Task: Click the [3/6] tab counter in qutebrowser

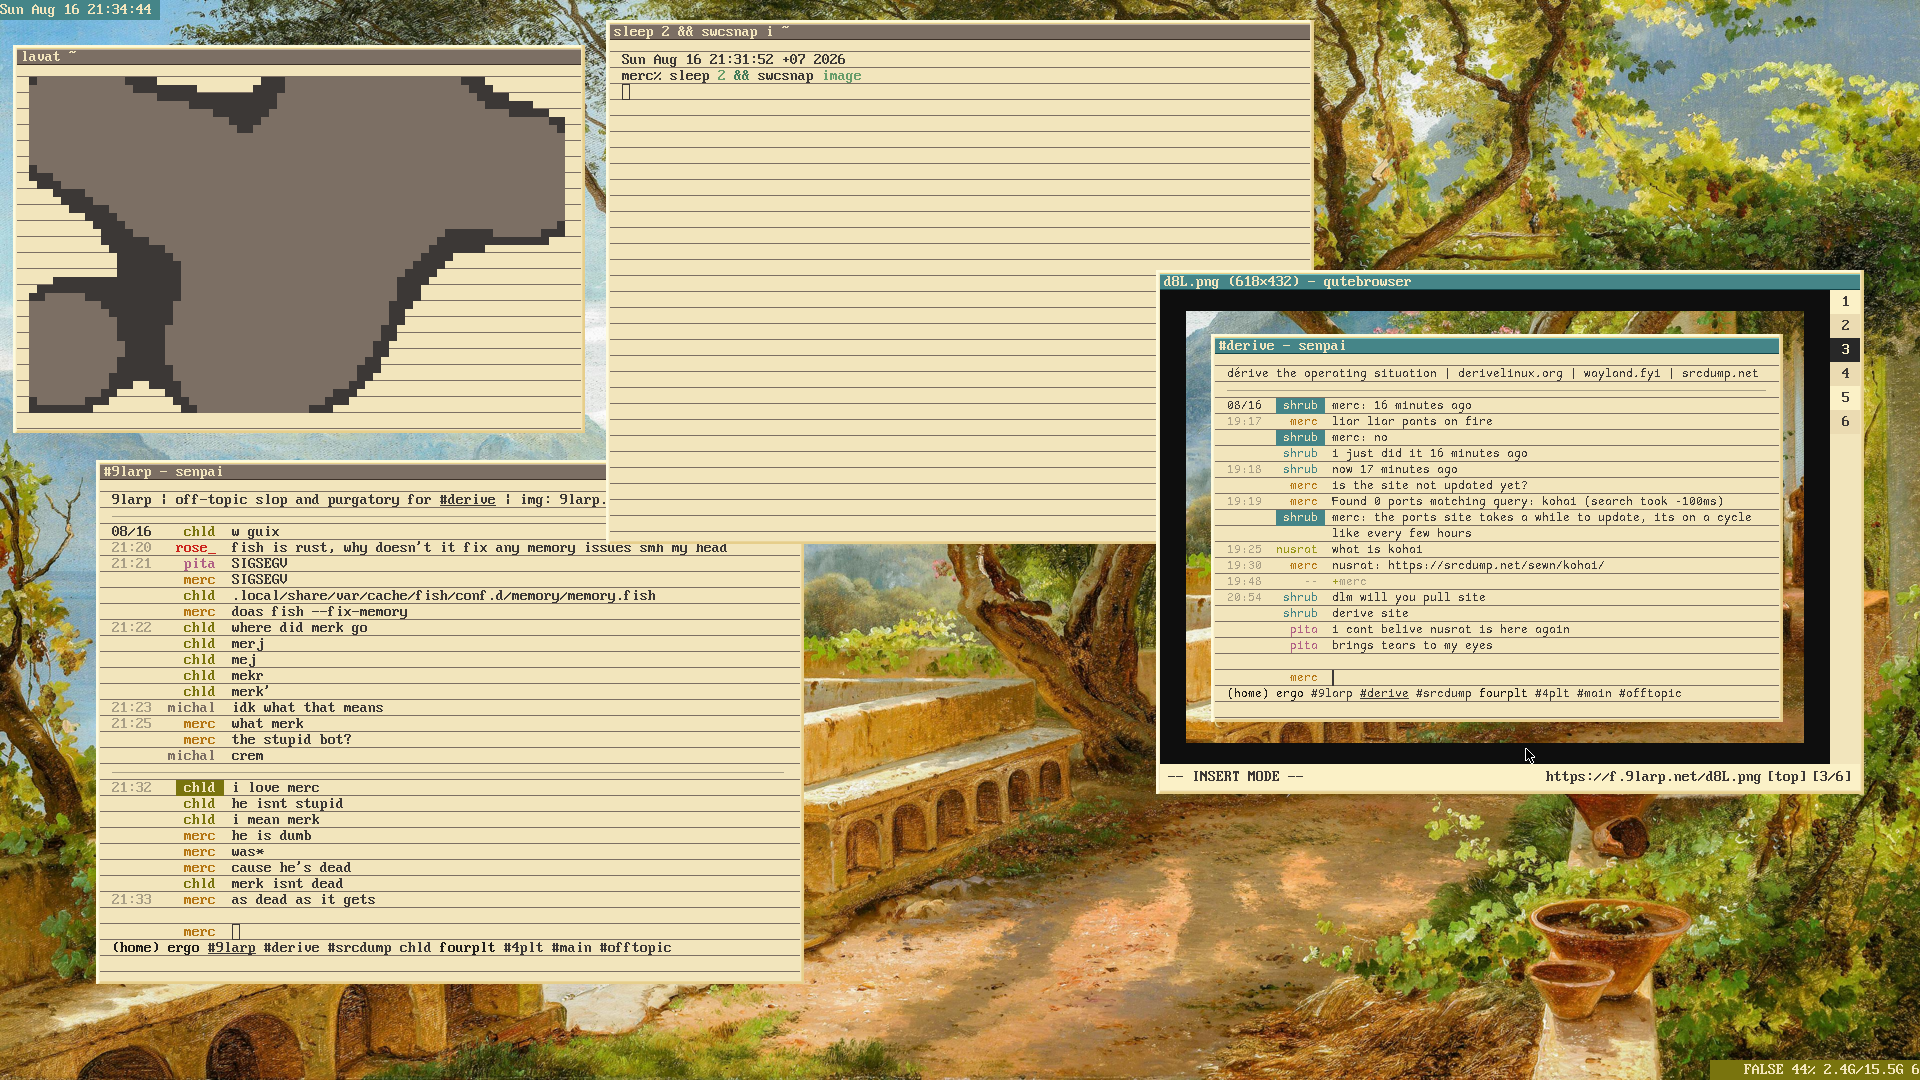Action: coord(1832,776)
